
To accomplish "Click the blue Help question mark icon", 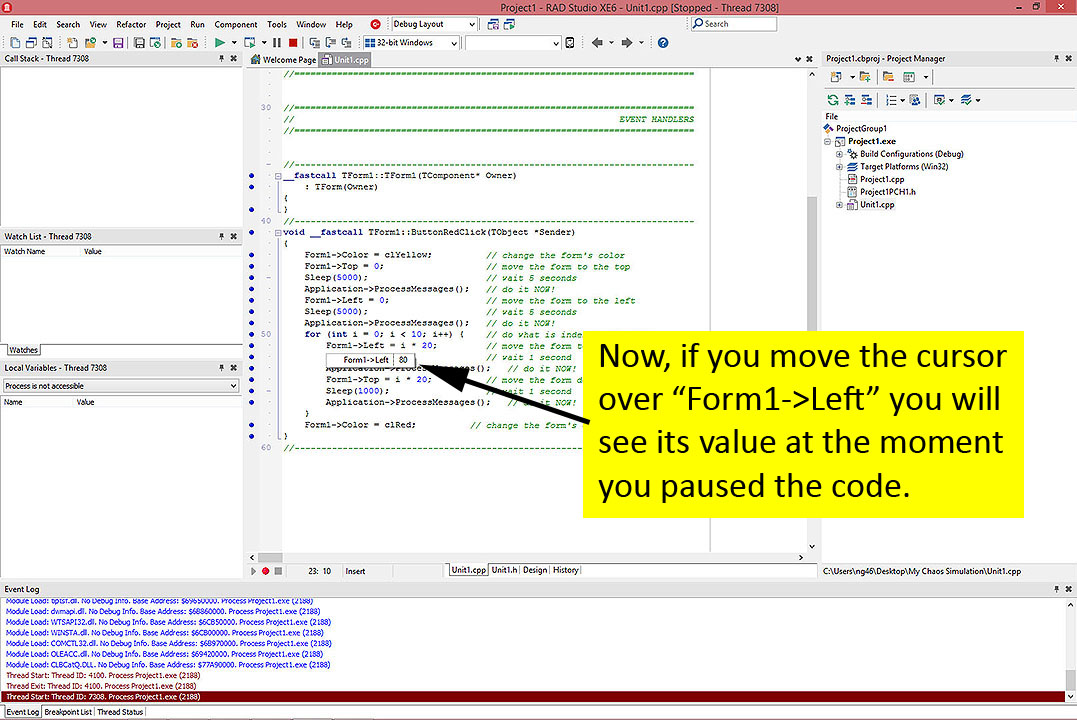I will [x=663, y=43].
